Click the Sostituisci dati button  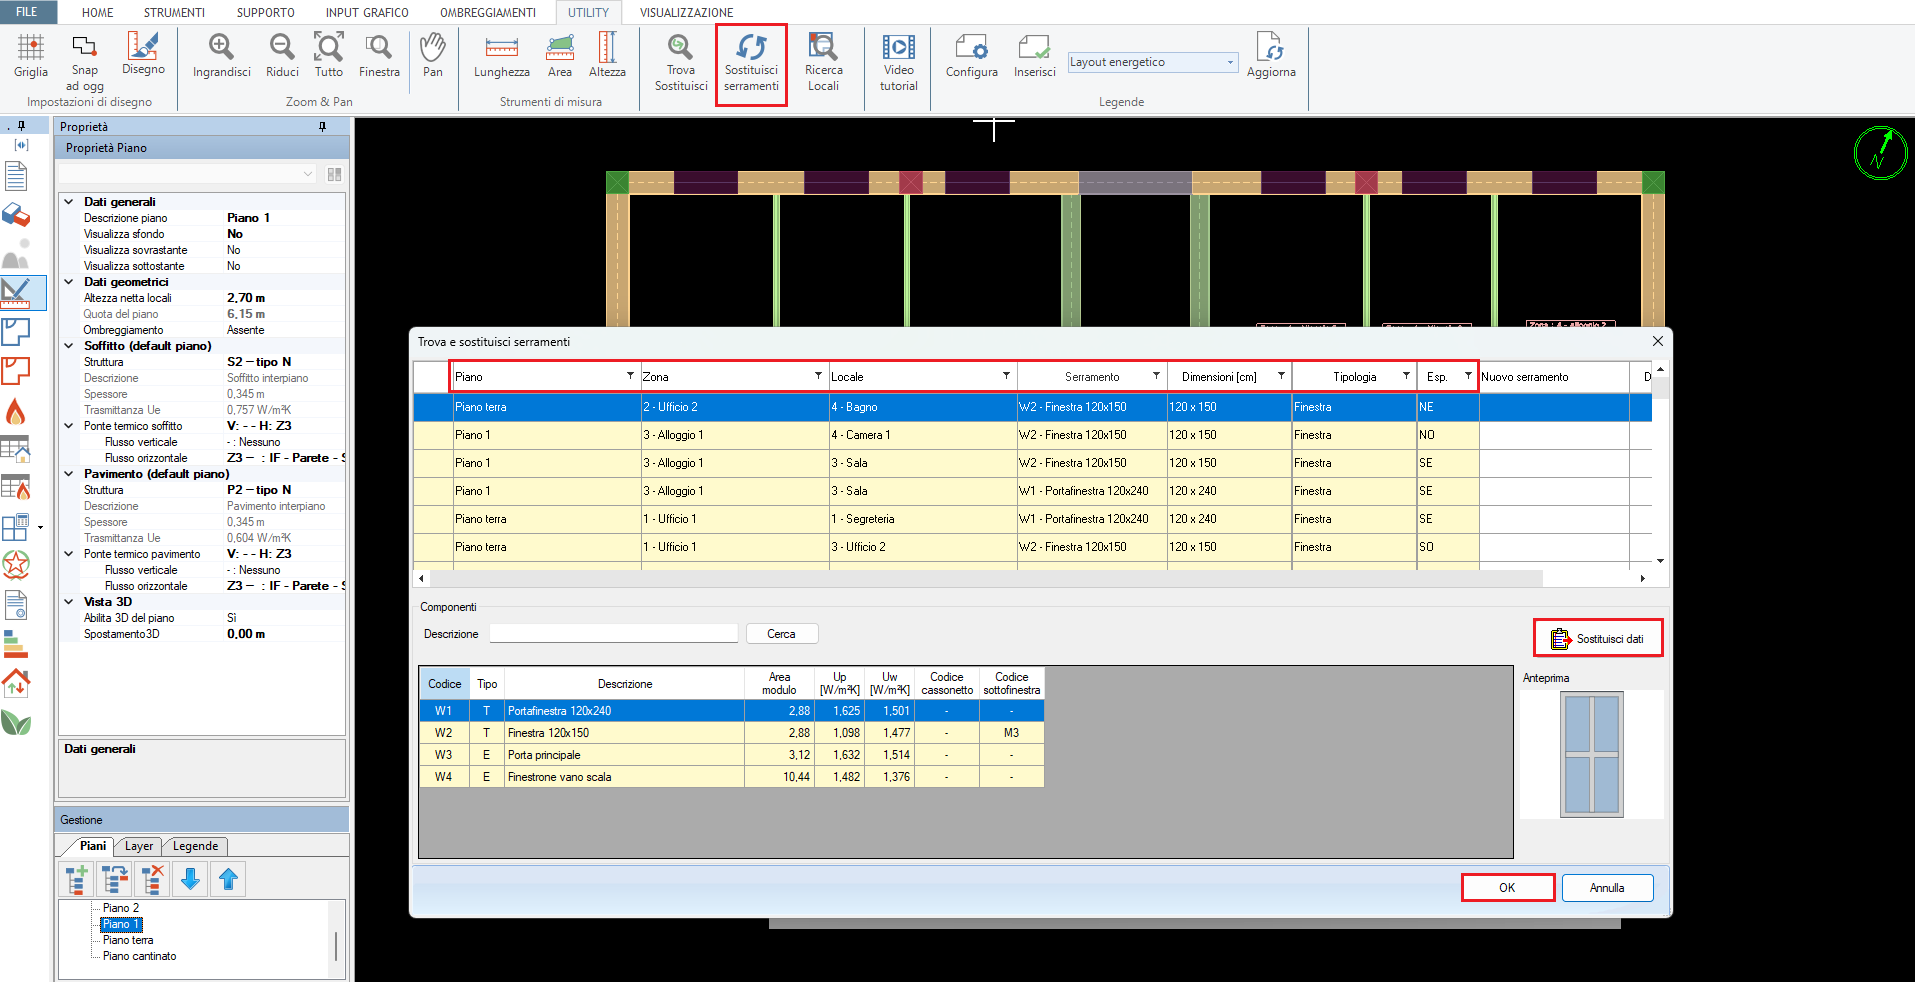1598,638
